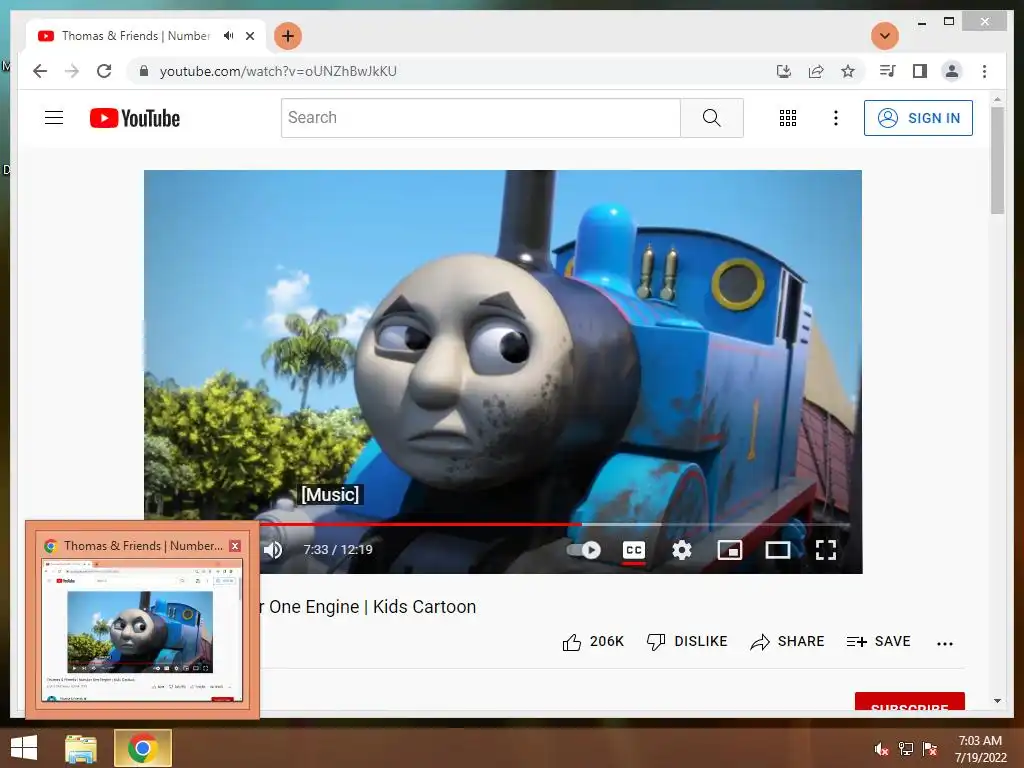1024x768 pixels.
Task: Click the YouTube search field
Action: click(481, 118)
